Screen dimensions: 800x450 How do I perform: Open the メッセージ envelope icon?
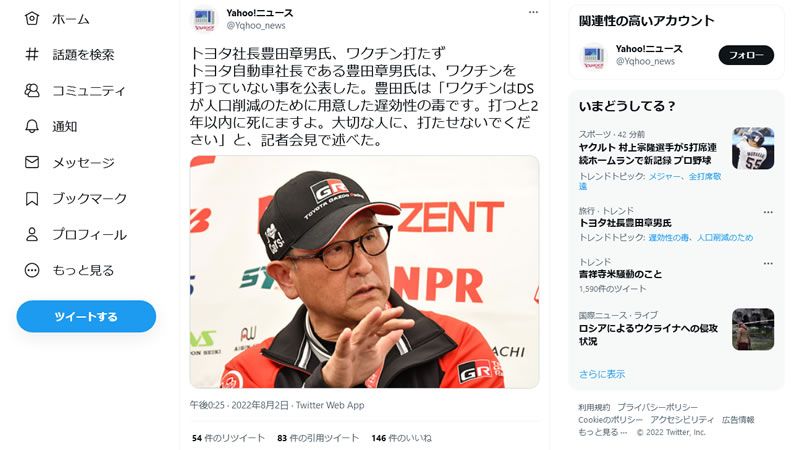(32, 162)
